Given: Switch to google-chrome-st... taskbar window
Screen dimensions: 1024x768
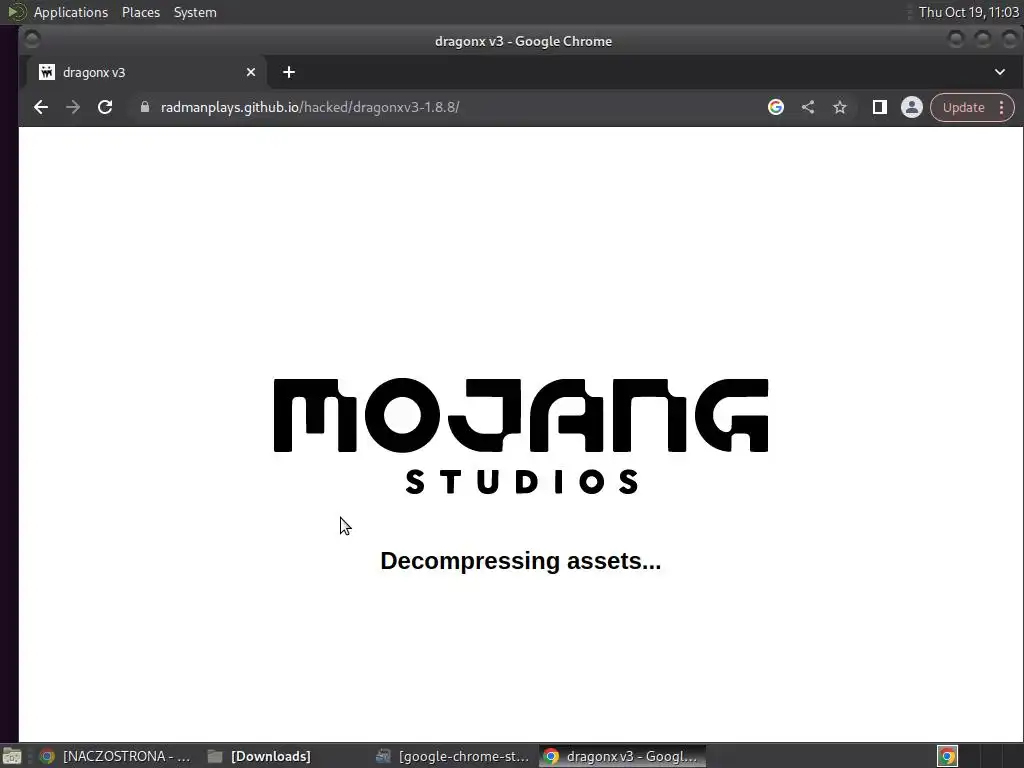Looking at the screenshot, I should click(x=454, y=756).
